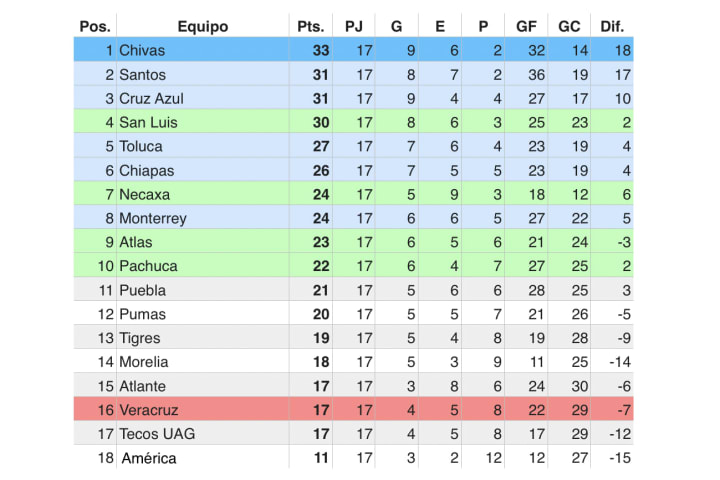Click the Equipo column header

click(202, 27)
